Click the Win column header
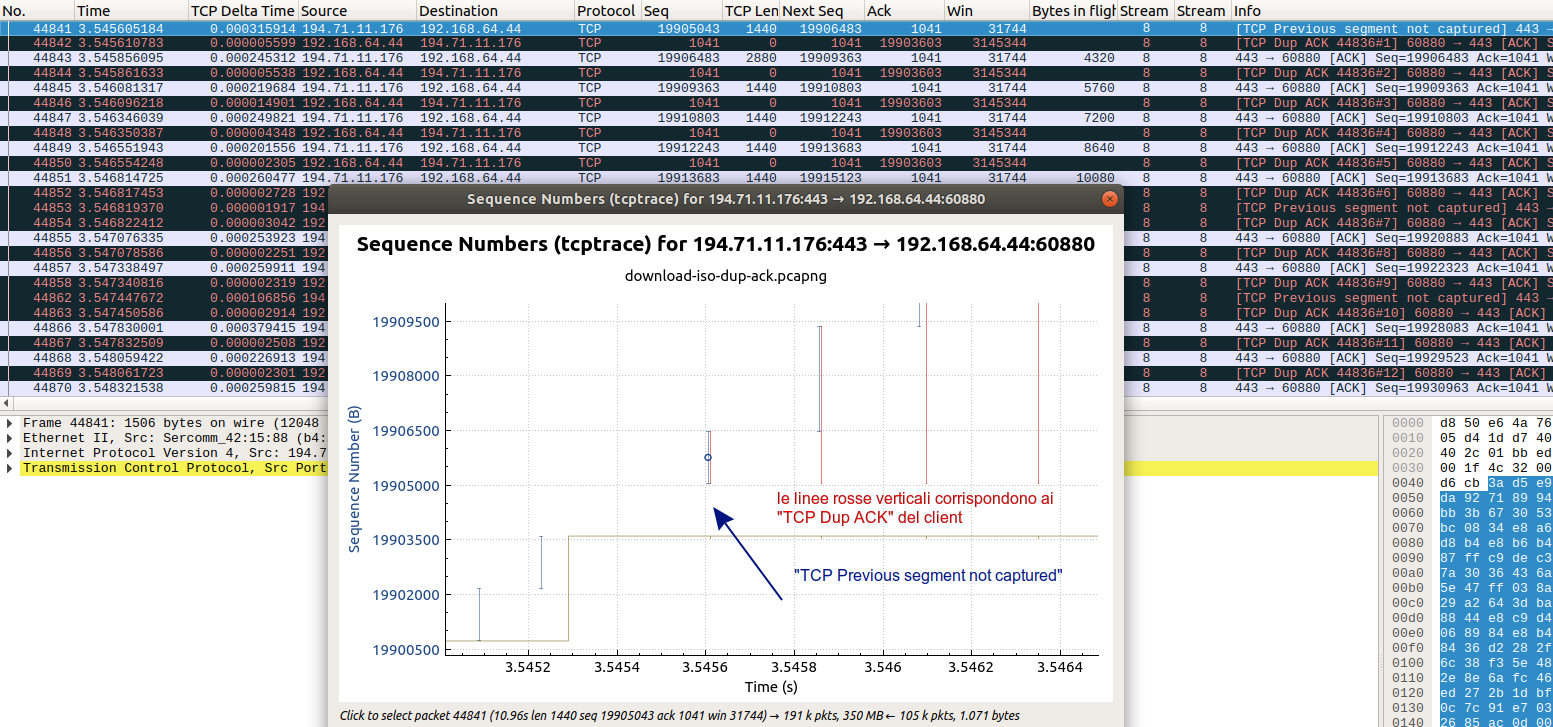Screen dimensions: 1553x727 click(987, 11)
